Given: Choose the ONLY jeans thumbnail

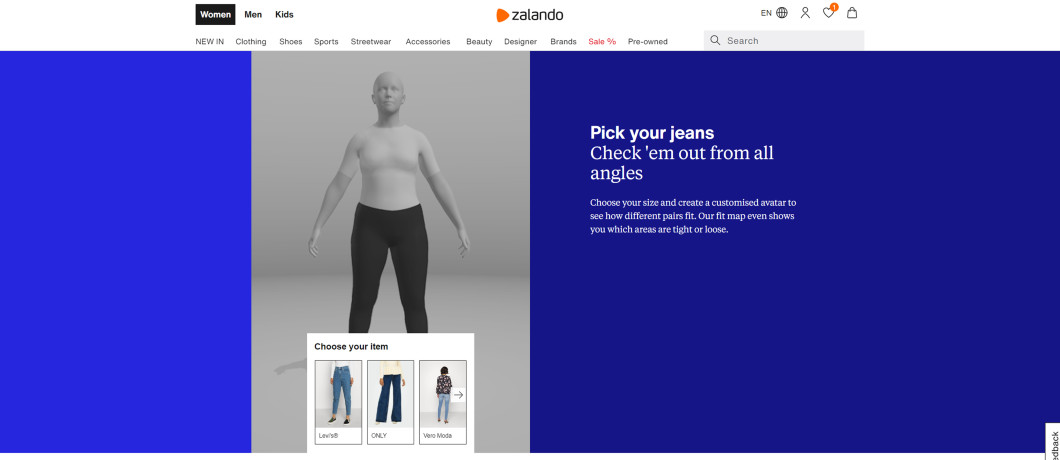Looking at the screenshot, I should (x=391, y=402).
